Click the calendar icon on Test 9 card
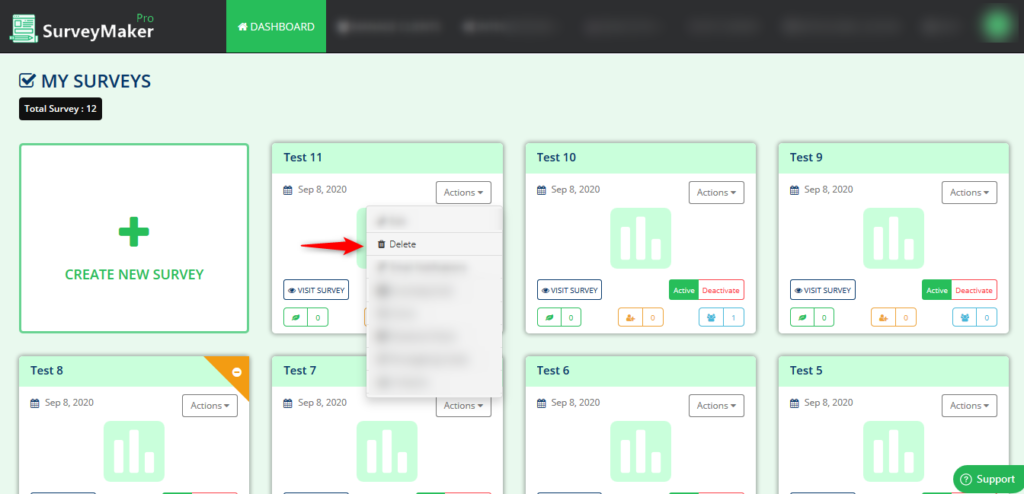This screenshot has height=494, width=1024. [793, 190]
